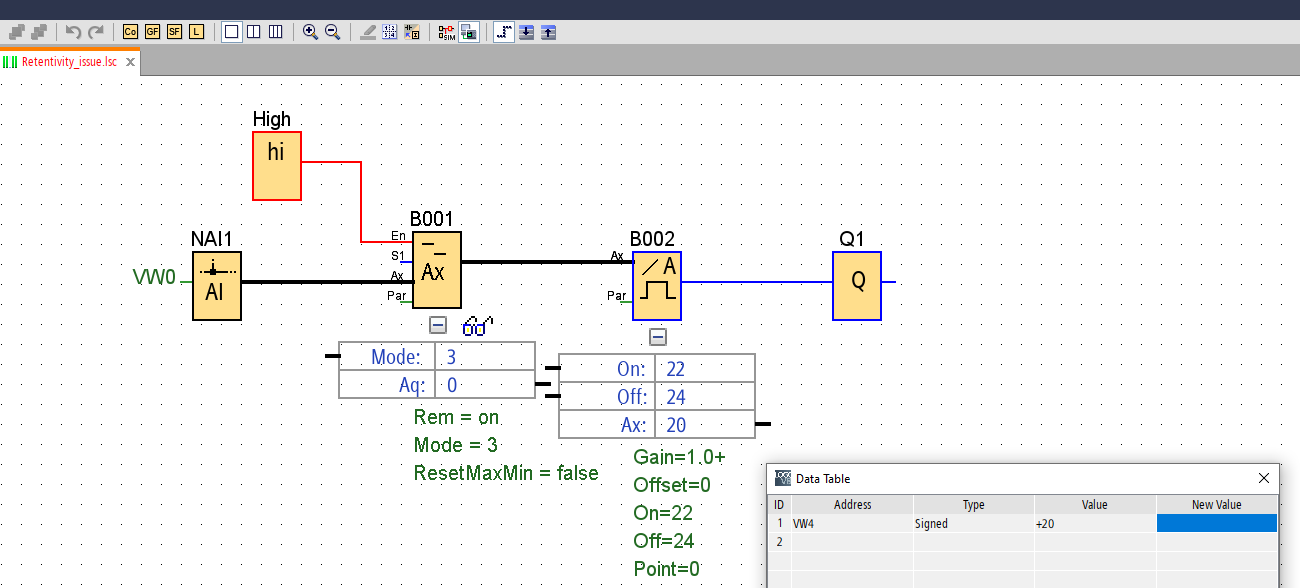Open the Co constants and connectors palette
This screenshot has height=588, width=1300.
(130, 32)
